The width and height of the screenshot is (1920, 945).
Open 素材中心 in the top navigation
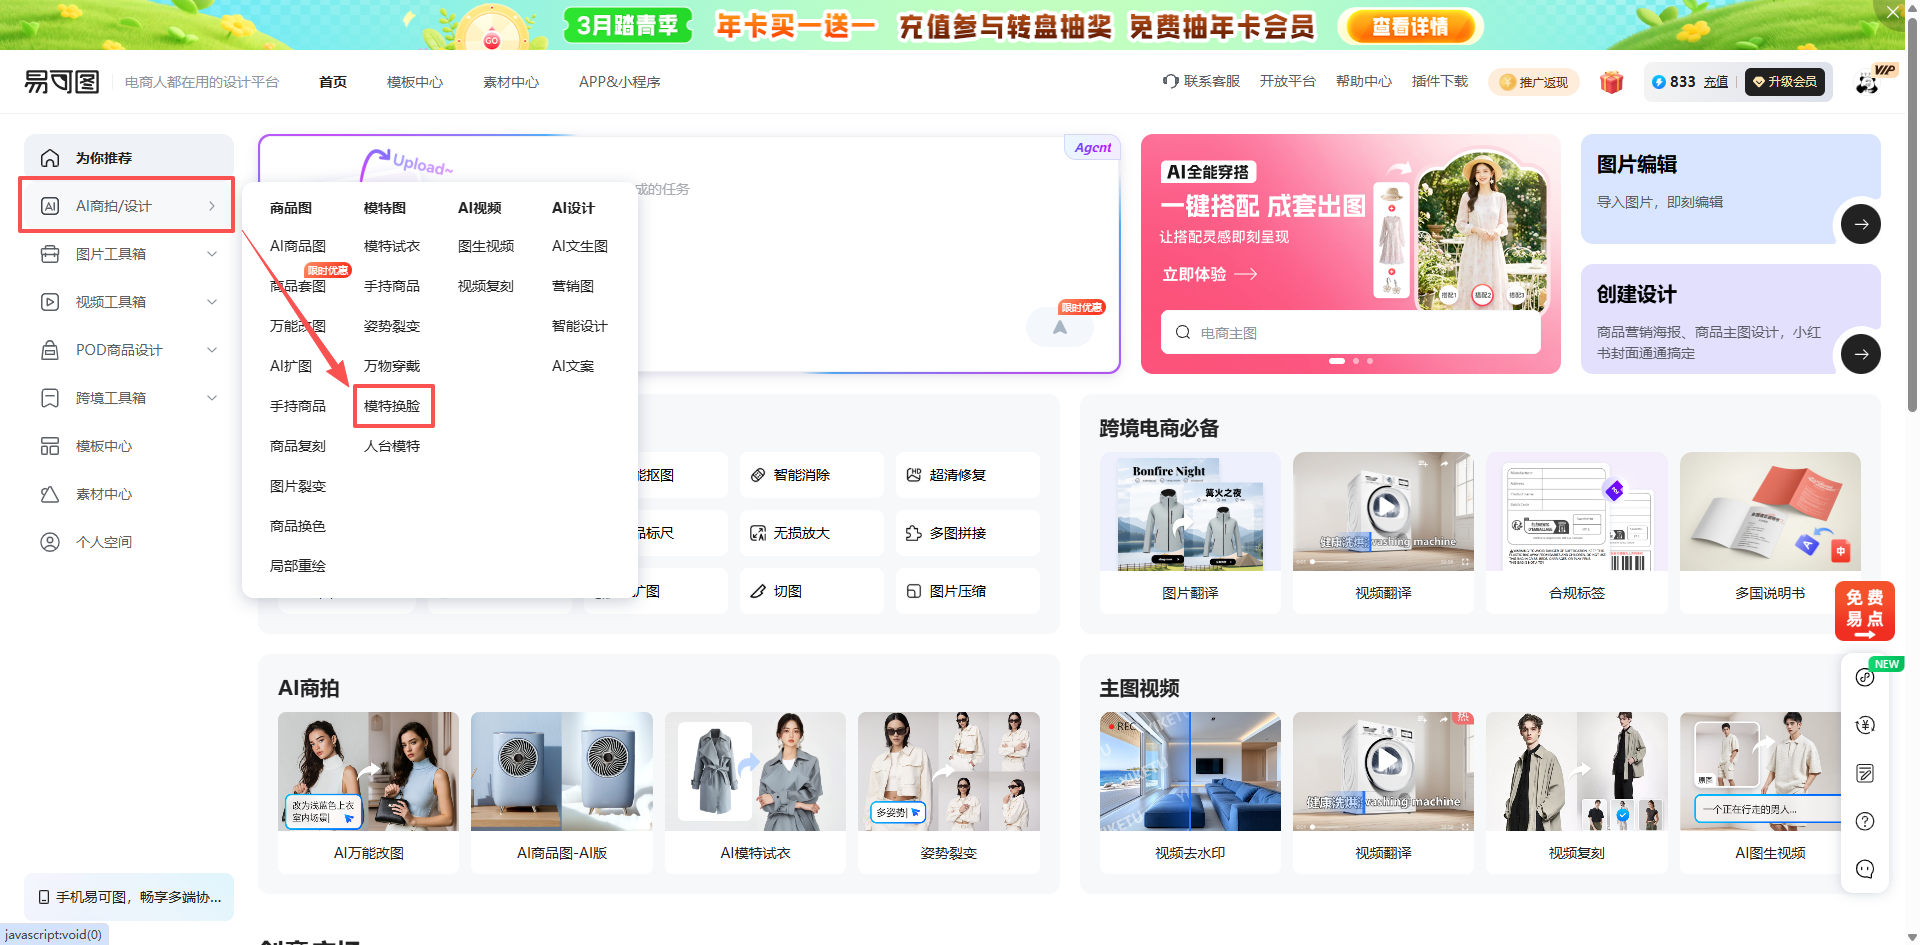pos(511,82)
